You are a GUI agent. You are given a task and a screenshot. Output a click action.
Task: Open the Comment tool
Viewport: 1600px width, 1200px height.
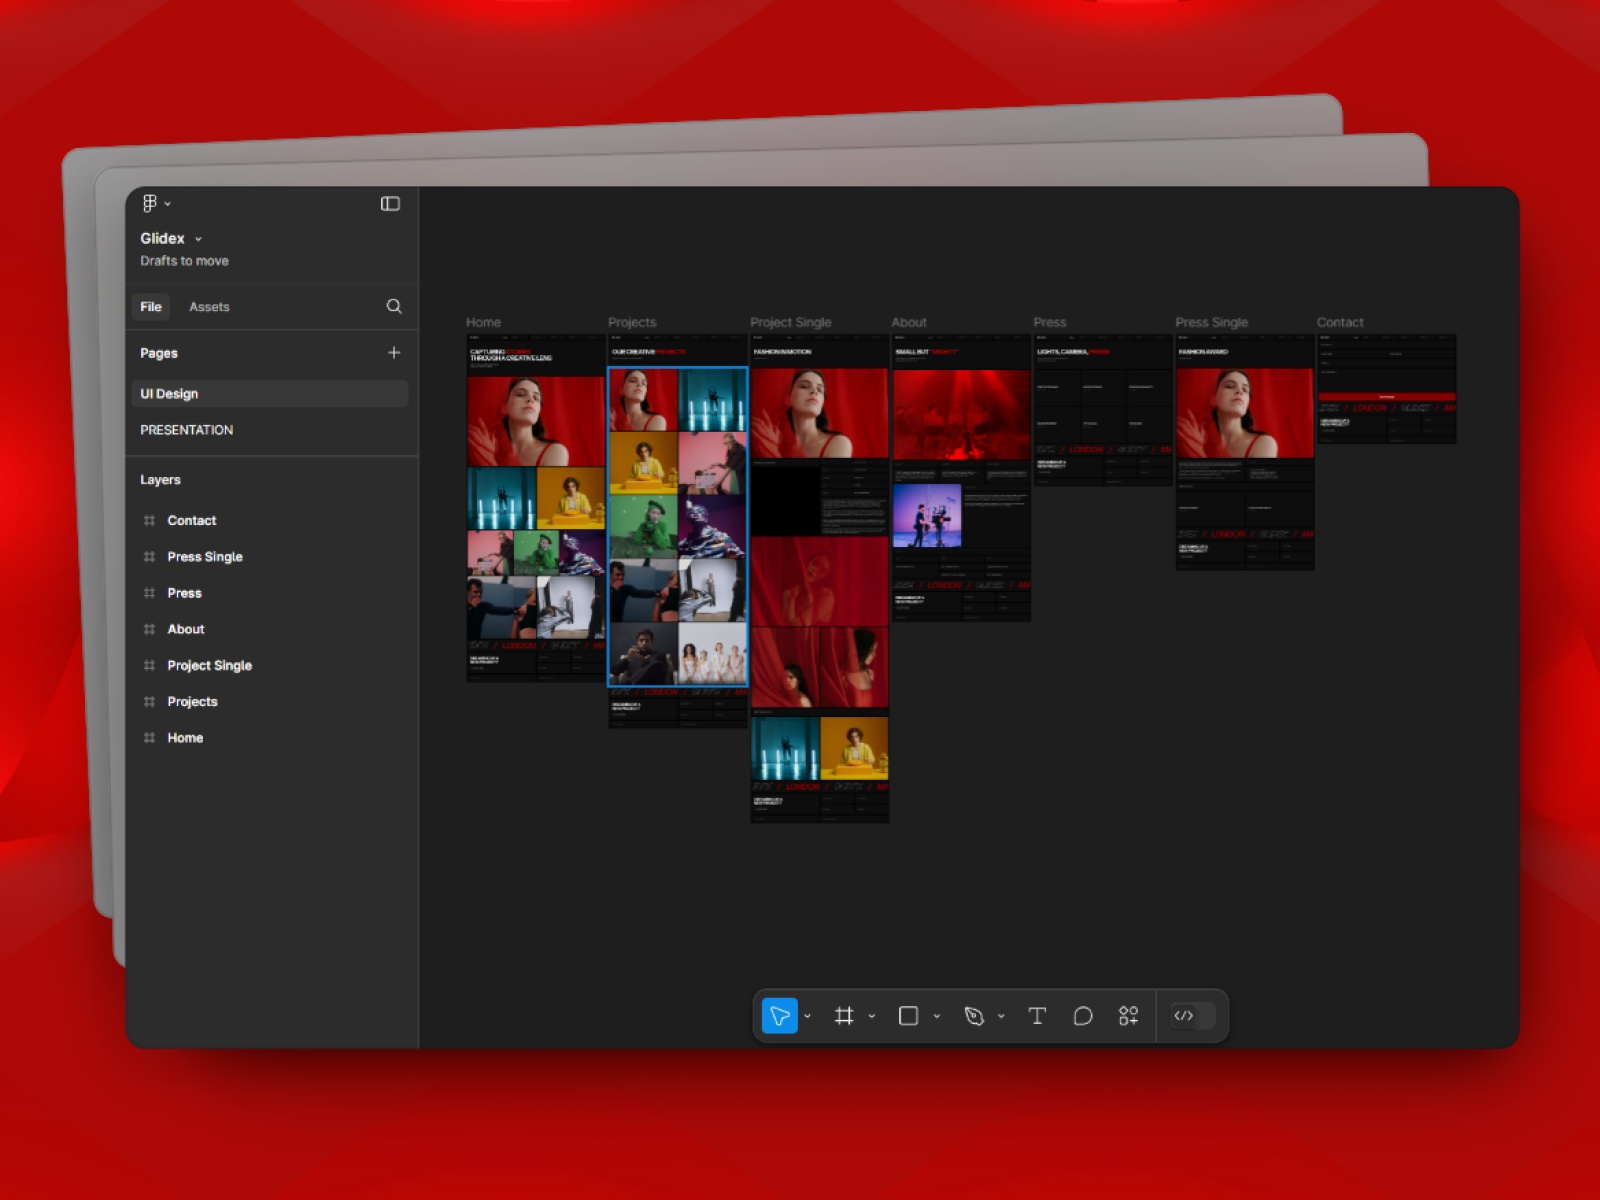pos(1082,1016)
